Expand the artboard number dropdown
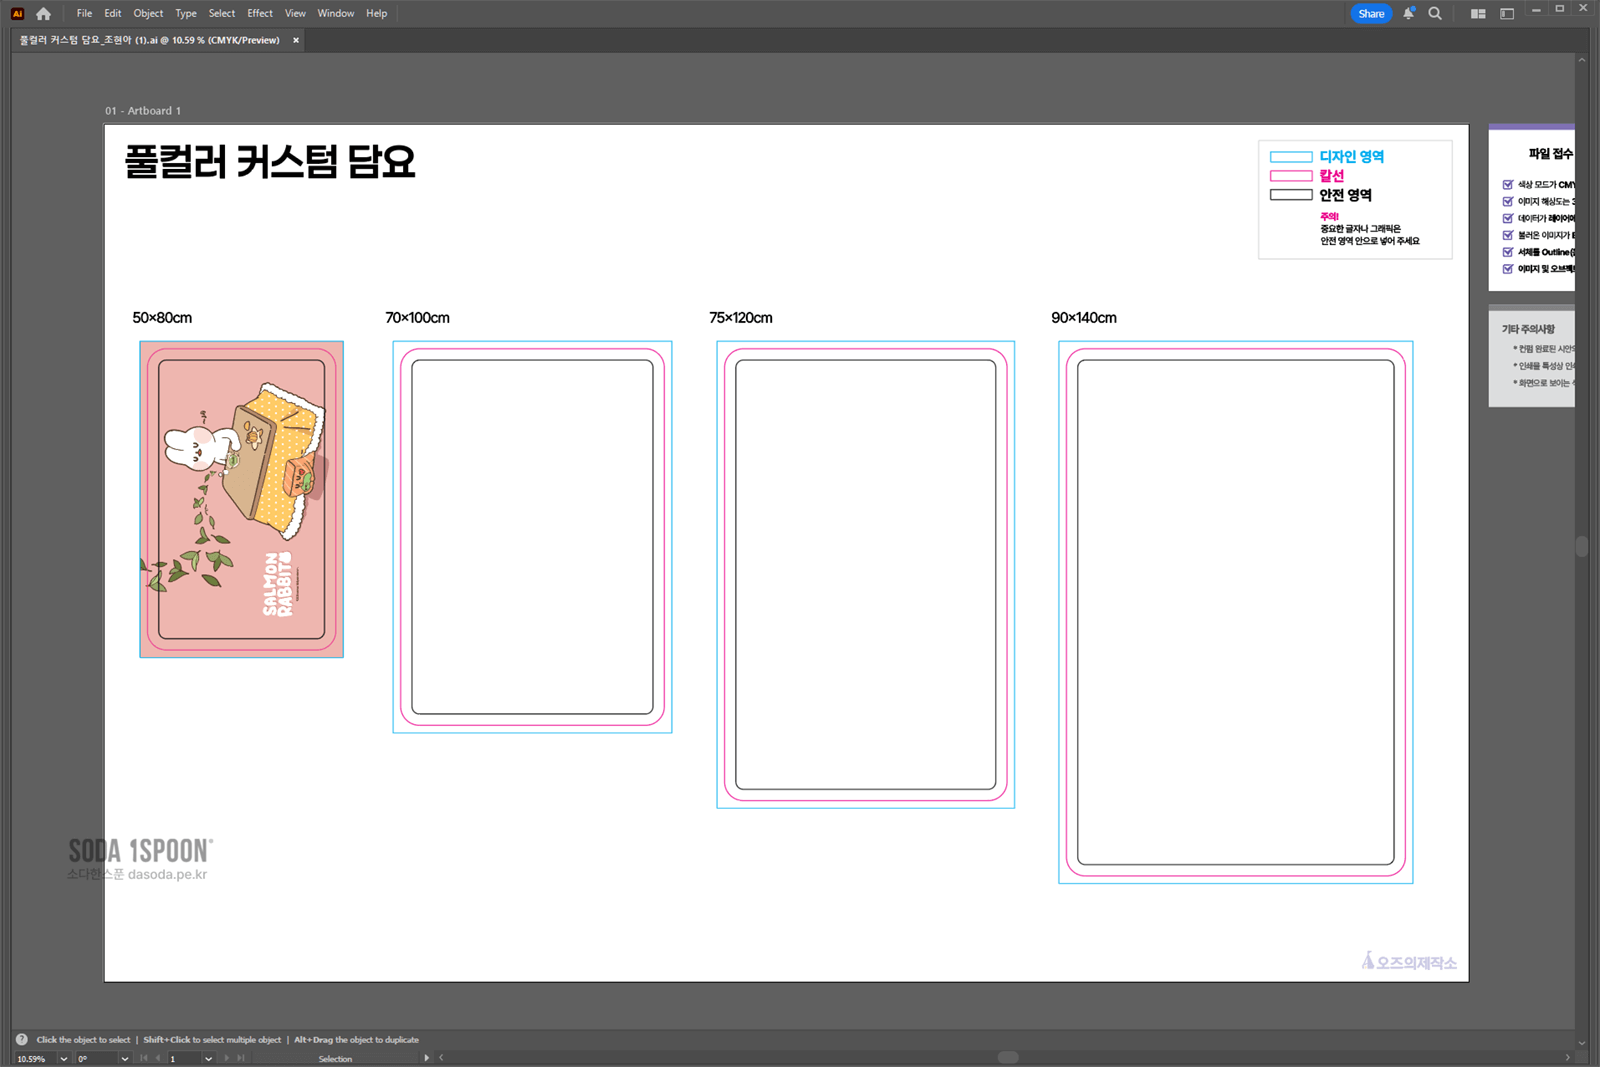The width and height of the screenshot is (1600, 1067). click(208, 1058)
